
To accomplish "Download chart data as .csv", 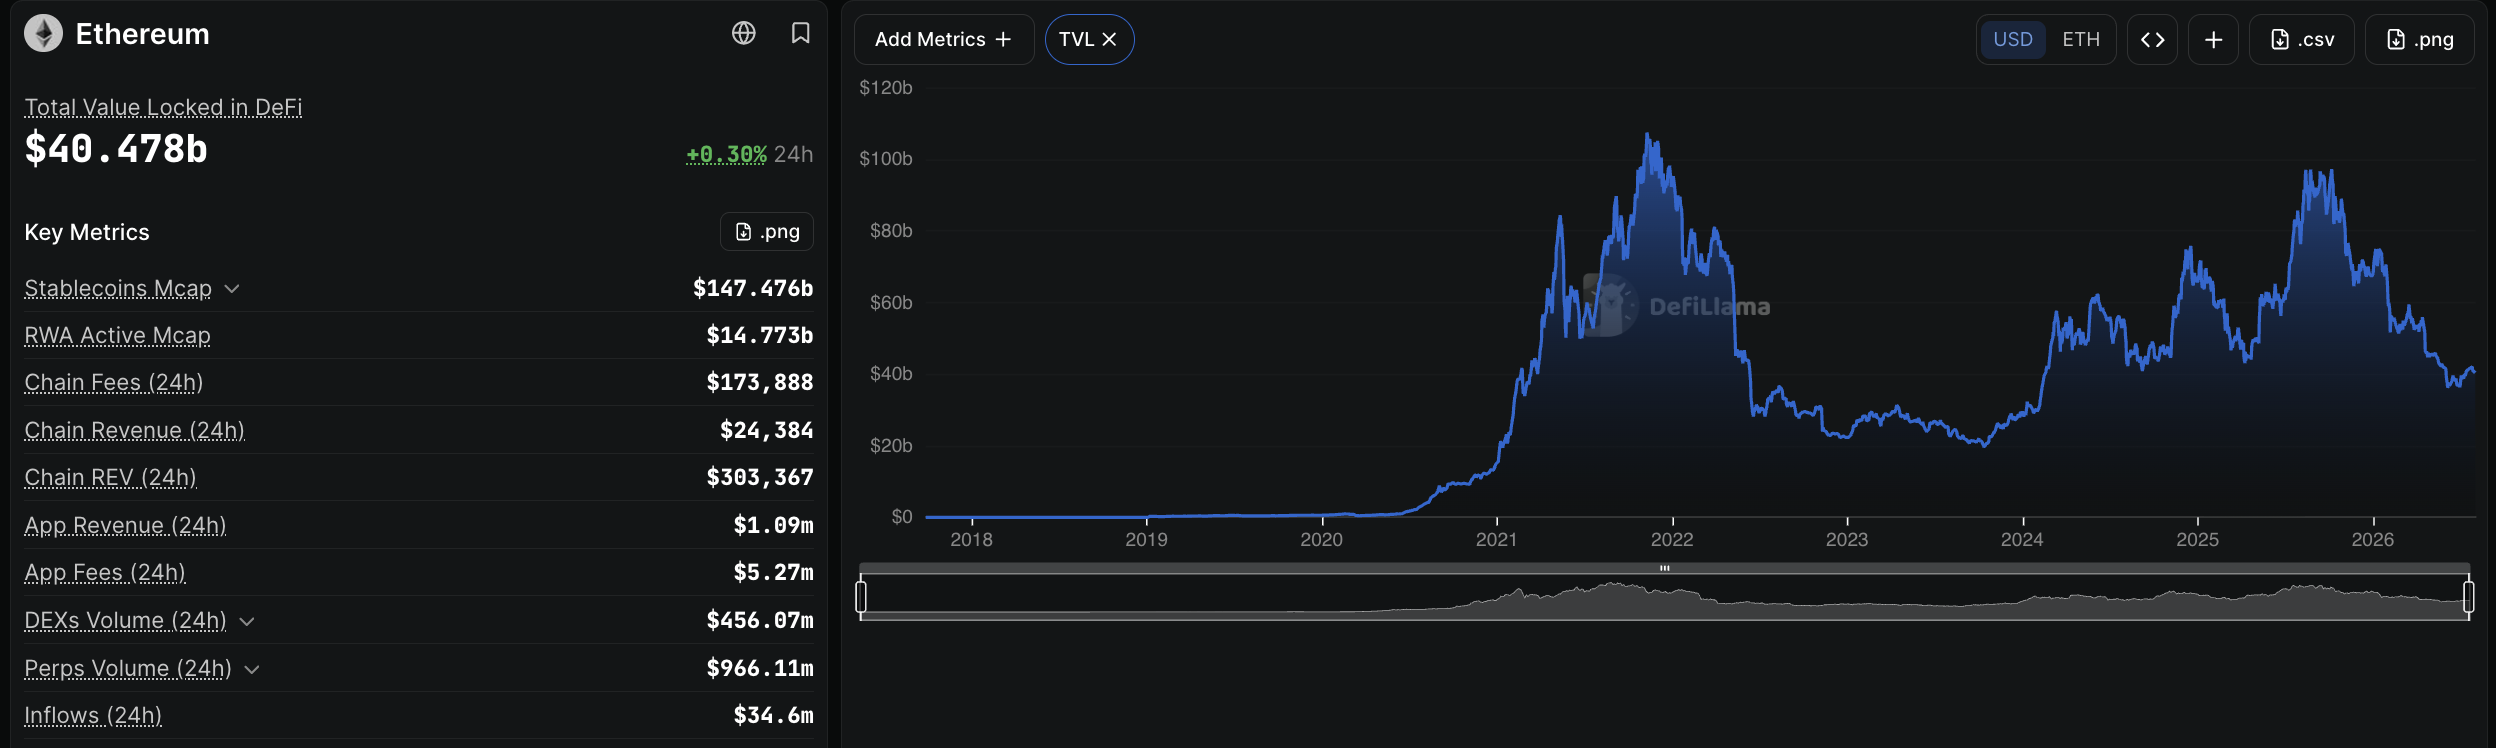I will coord(2302,39).
